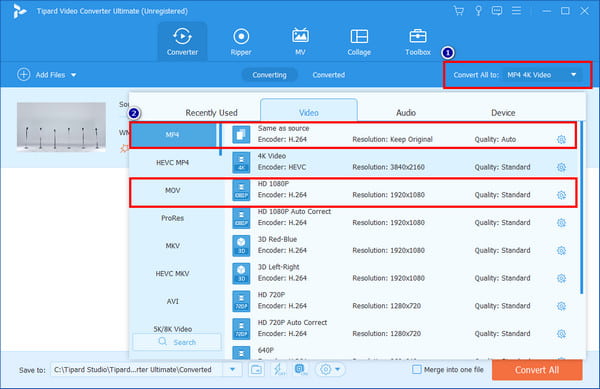Viewport: 600px width, 389px height.
Task: Select HEVC MP4 format in sidebar
Action: [173, 163]
